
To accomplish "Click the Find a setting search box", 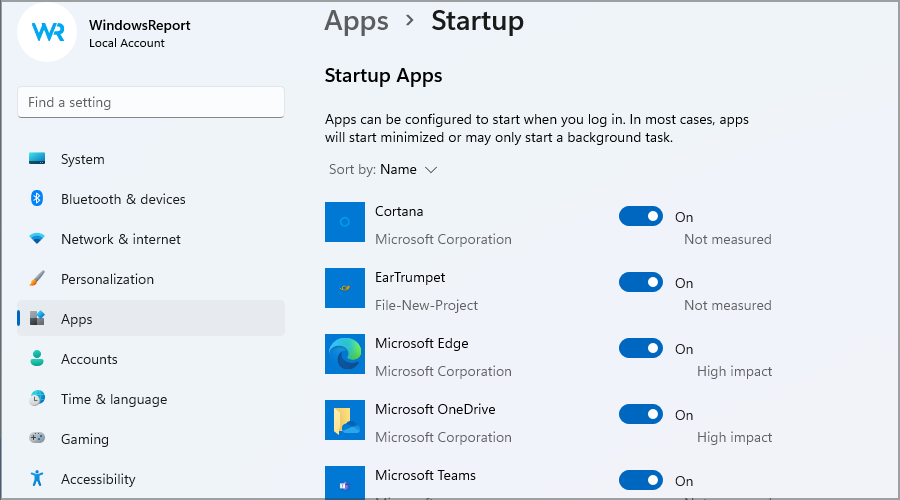I will [151, 102].
